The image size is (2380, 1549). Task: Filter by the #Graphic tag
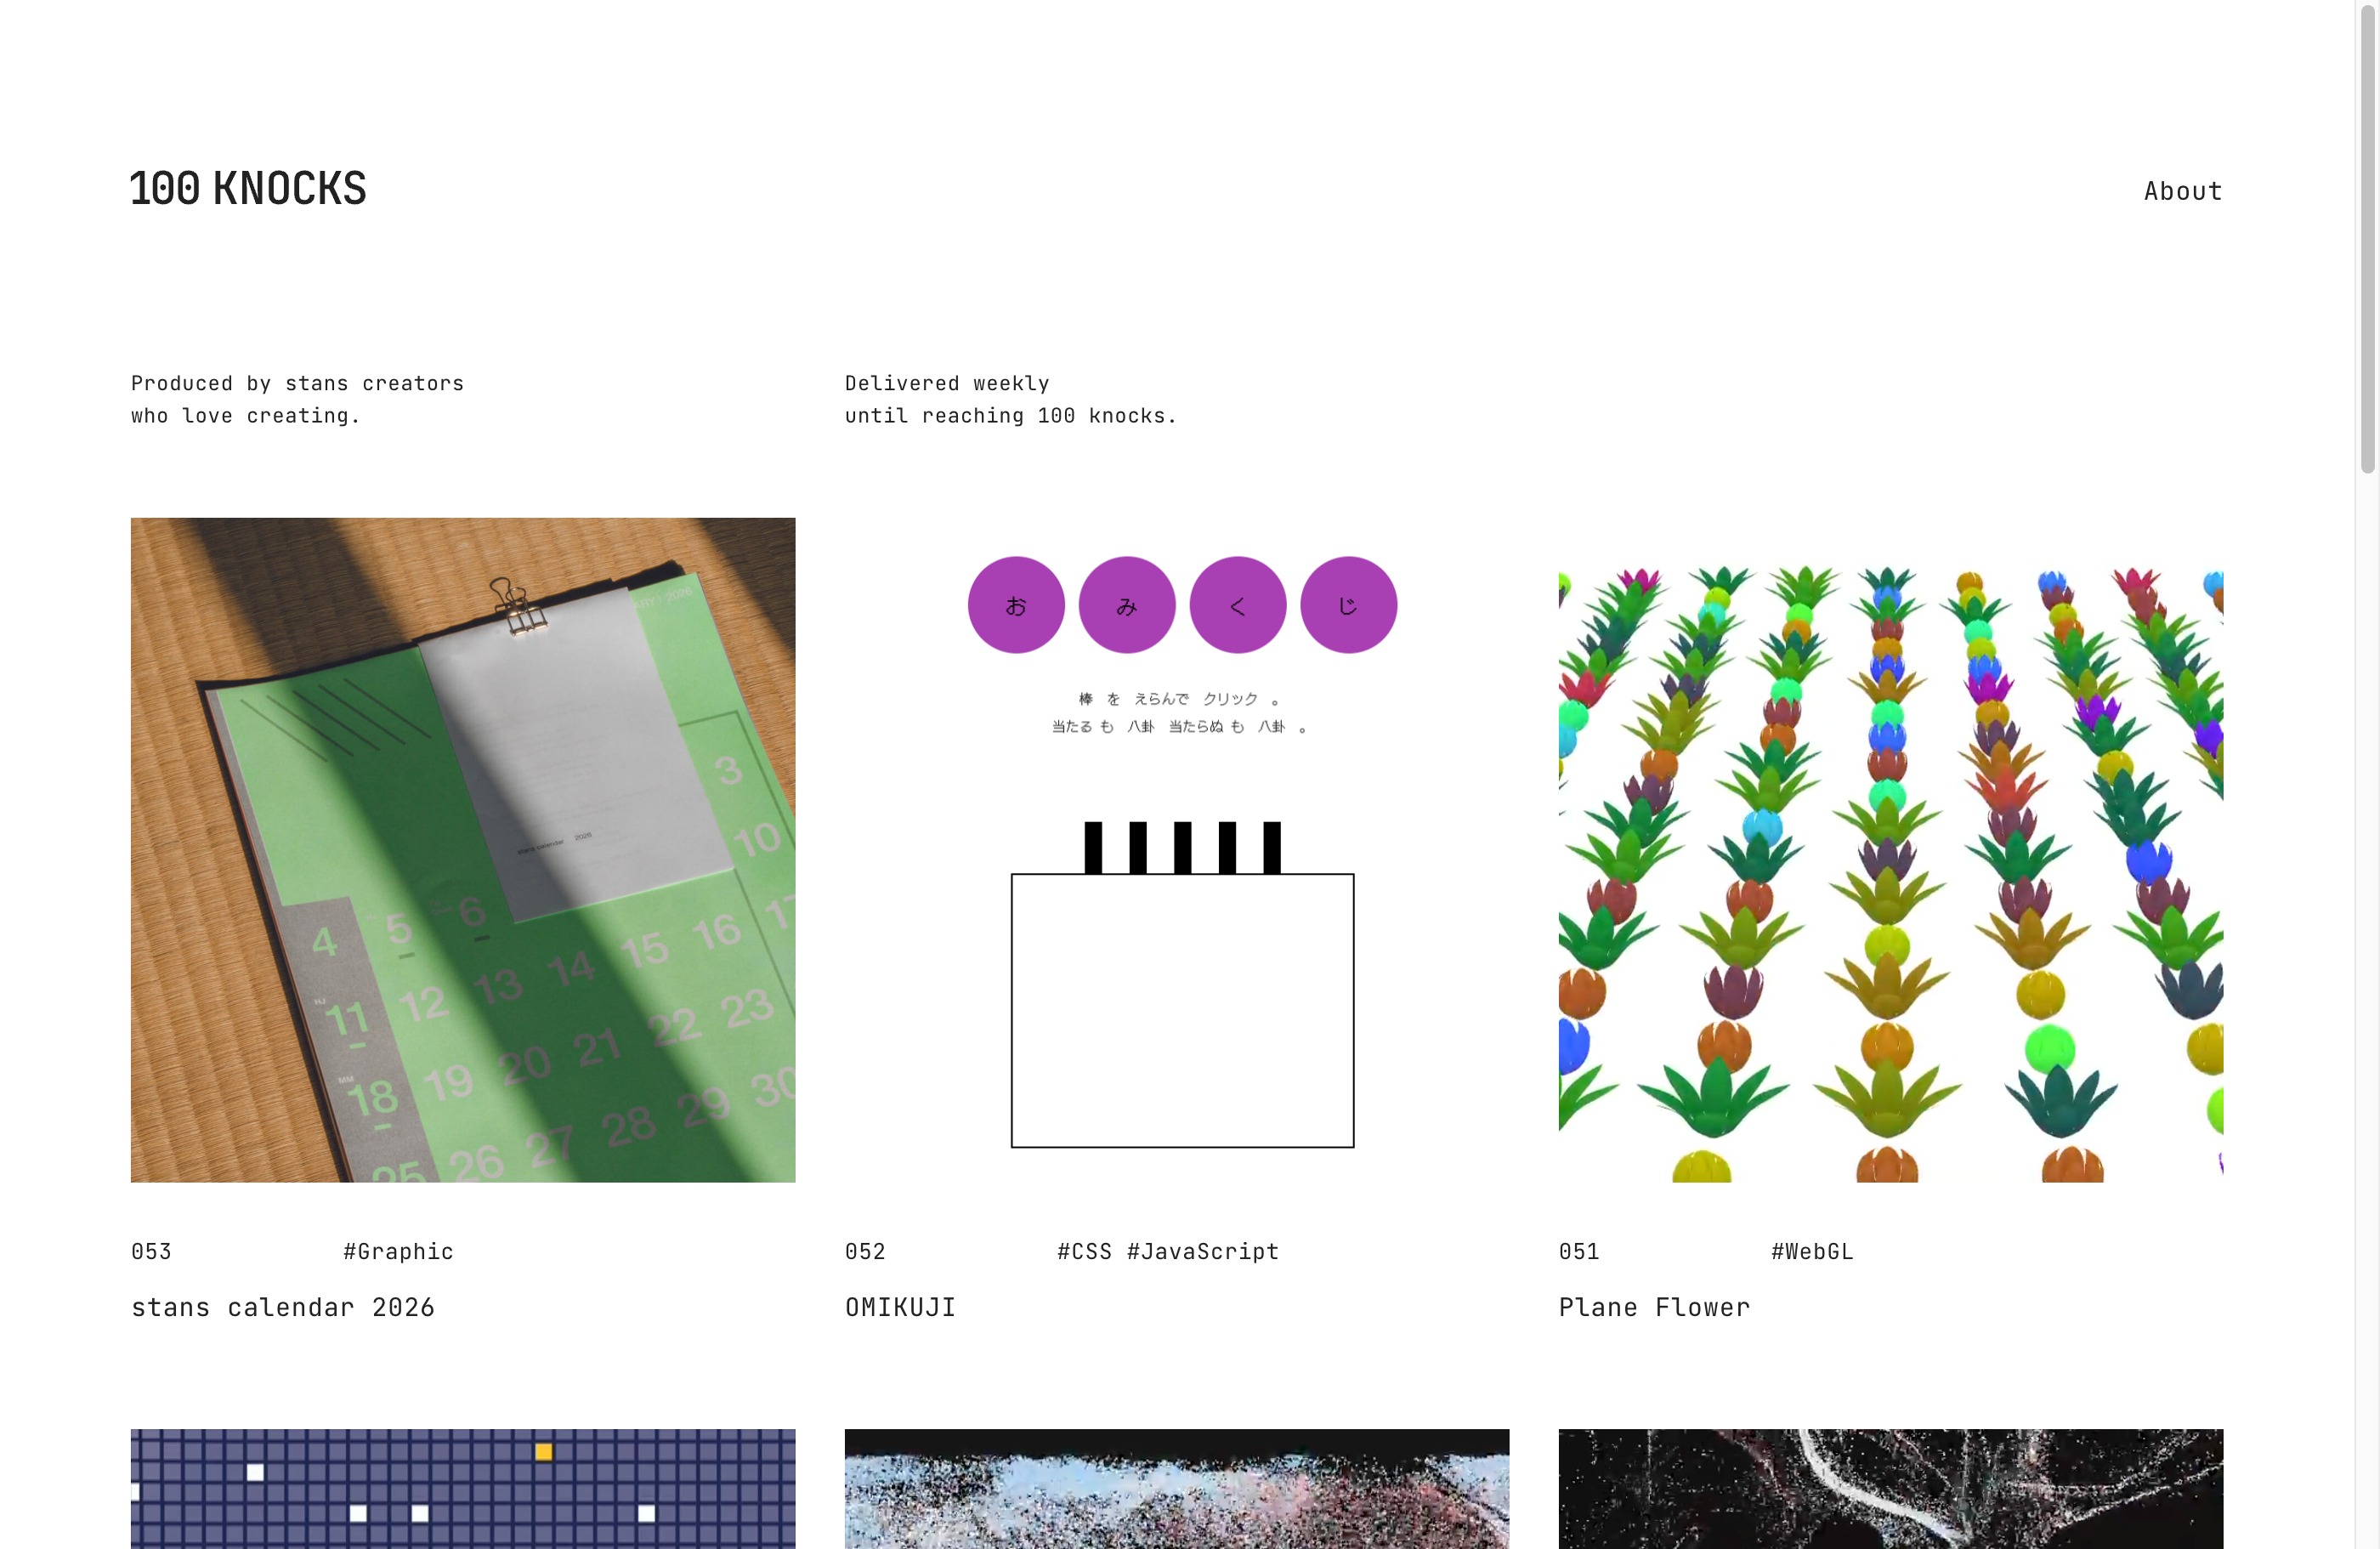pyautogui.click(x=399, y=1252)
